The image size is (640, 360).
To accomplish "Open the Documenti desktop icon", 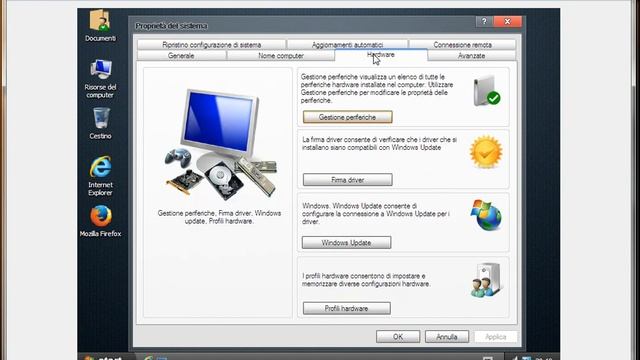I will coord(100,24).
